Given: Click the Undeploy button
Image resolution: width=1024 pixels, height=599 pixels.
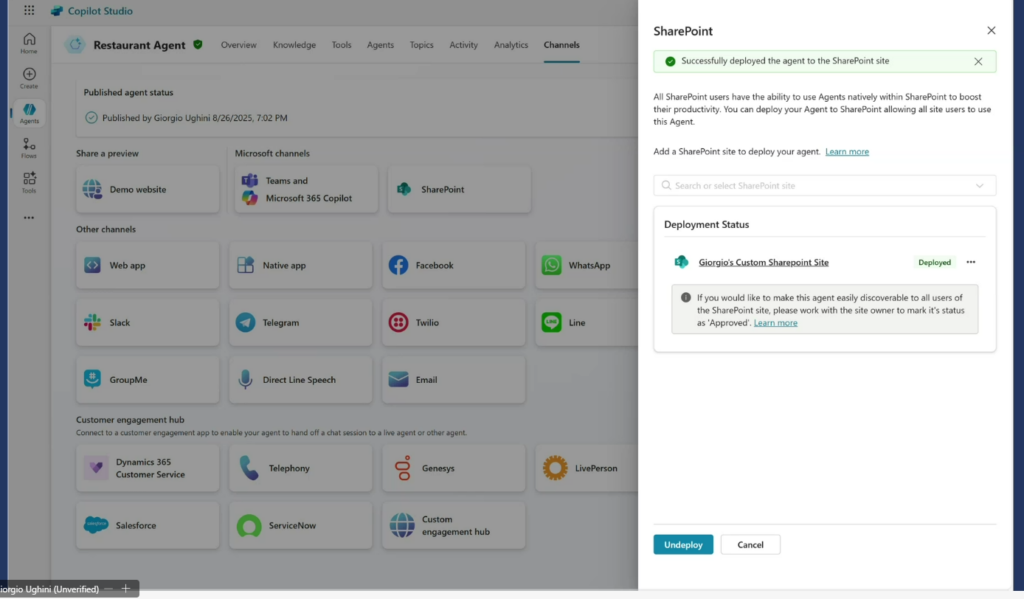Looking at the screenshot, I should coord(683,545).
